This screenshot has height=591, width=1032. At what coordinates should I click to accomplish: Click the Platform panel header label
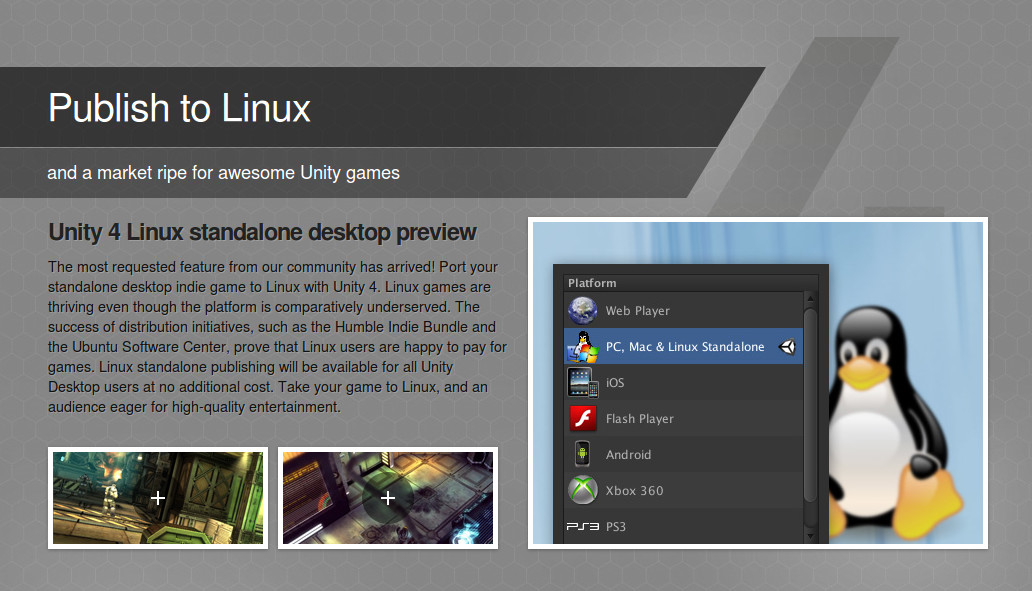pos(592,283)
